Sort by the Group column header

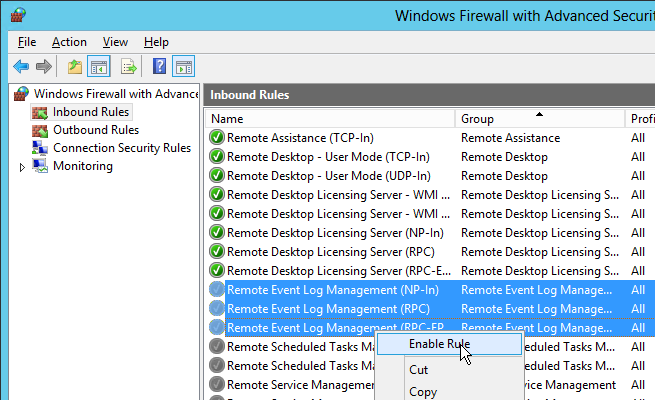[x=540, y=119]
